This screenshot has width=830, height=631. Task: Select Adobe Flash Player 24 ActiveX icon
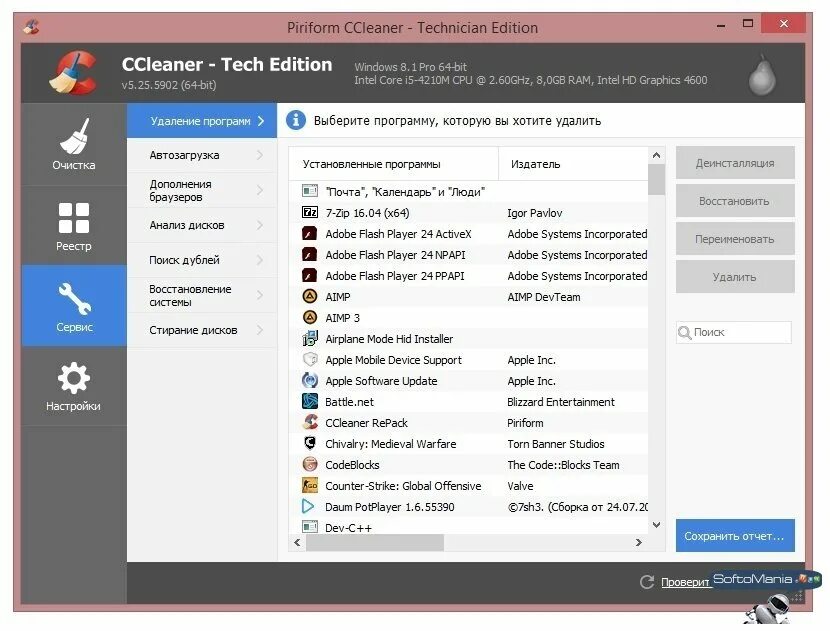tap(310, 233)
